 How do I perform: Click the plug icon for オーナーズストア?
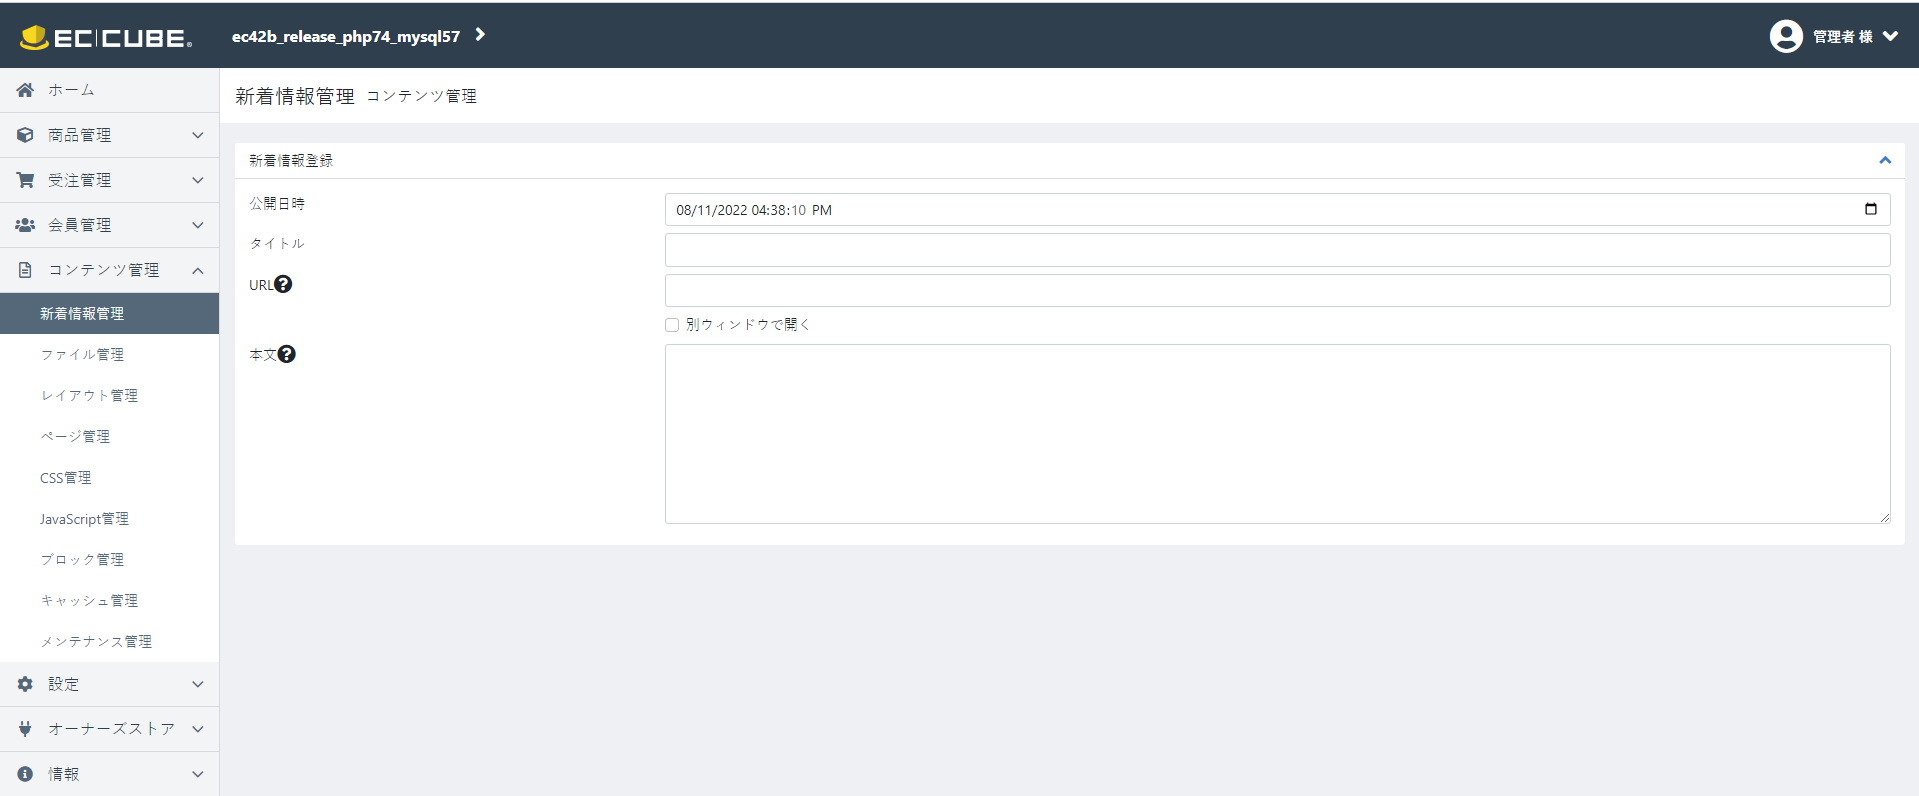[25, 729]
